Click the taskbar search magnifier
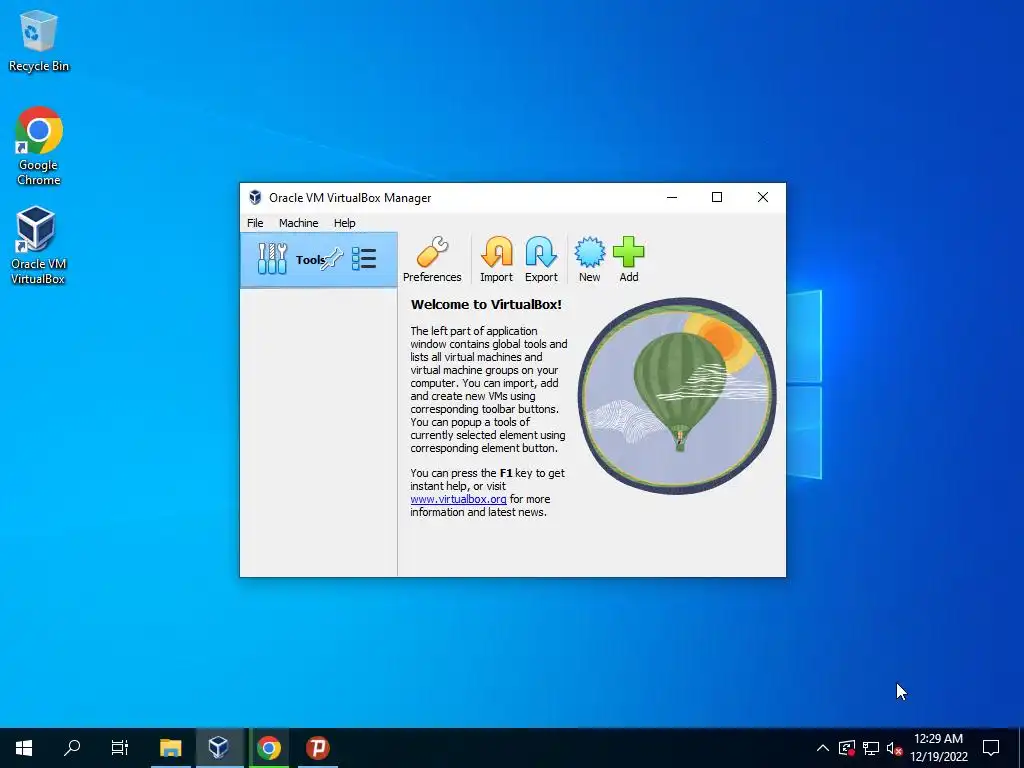The image size is (1024, 768). [72, 748]
